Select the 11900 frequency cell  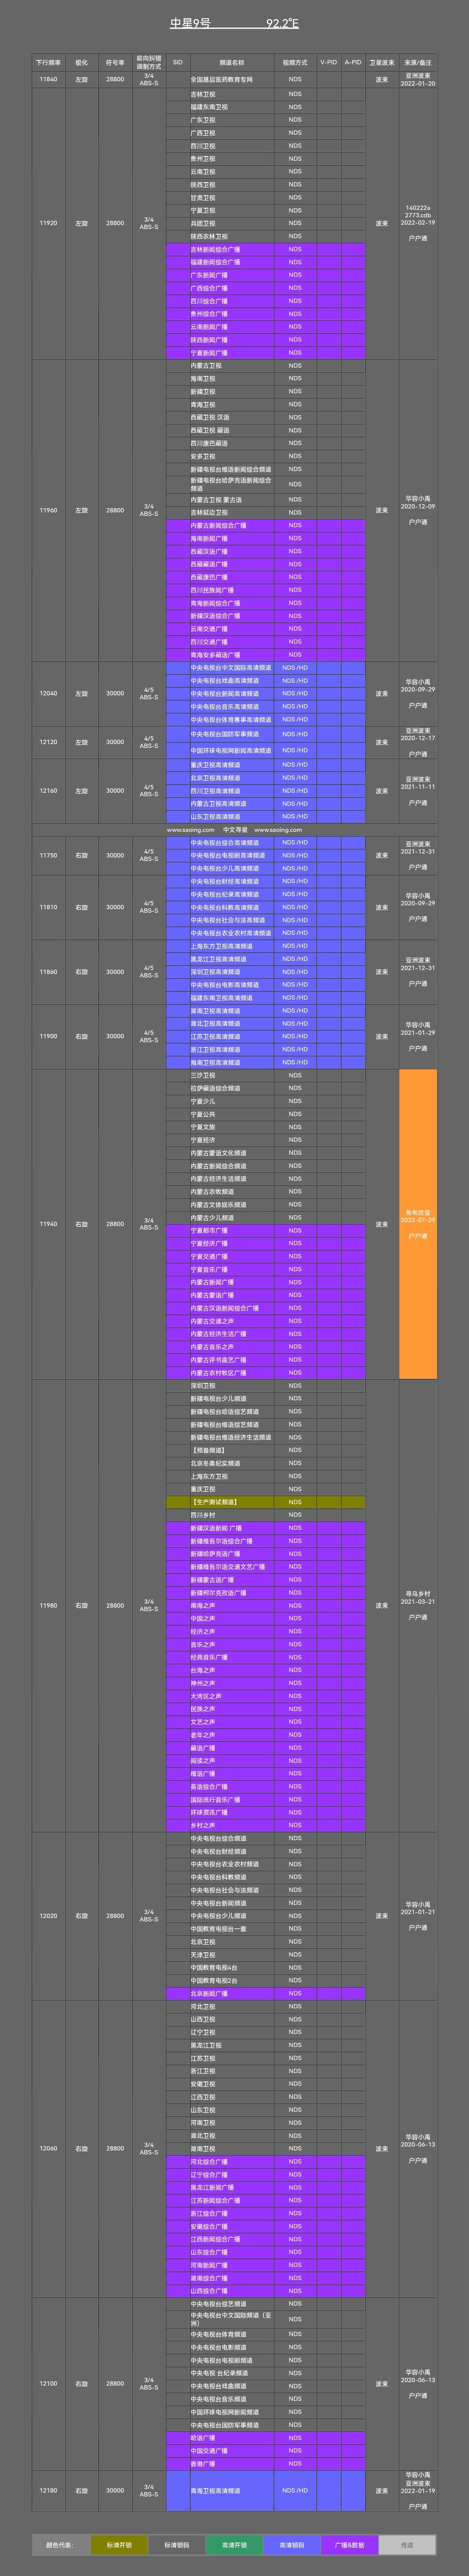(x=48, y=1036)
